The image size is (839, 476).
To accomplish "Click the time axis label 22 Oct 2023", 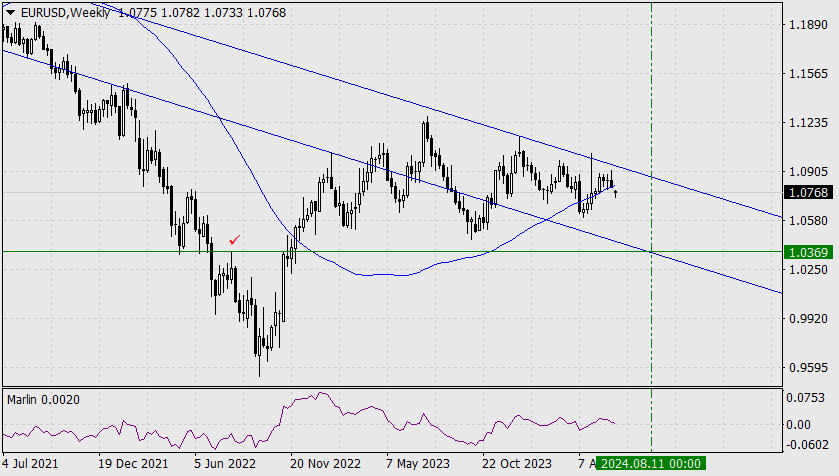I will (x=516, y=463).
